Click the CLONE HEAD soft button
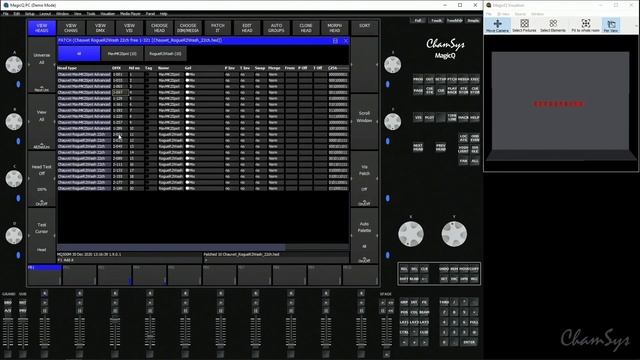The width and height of the screenshot is (640, 360). (306, 28)
